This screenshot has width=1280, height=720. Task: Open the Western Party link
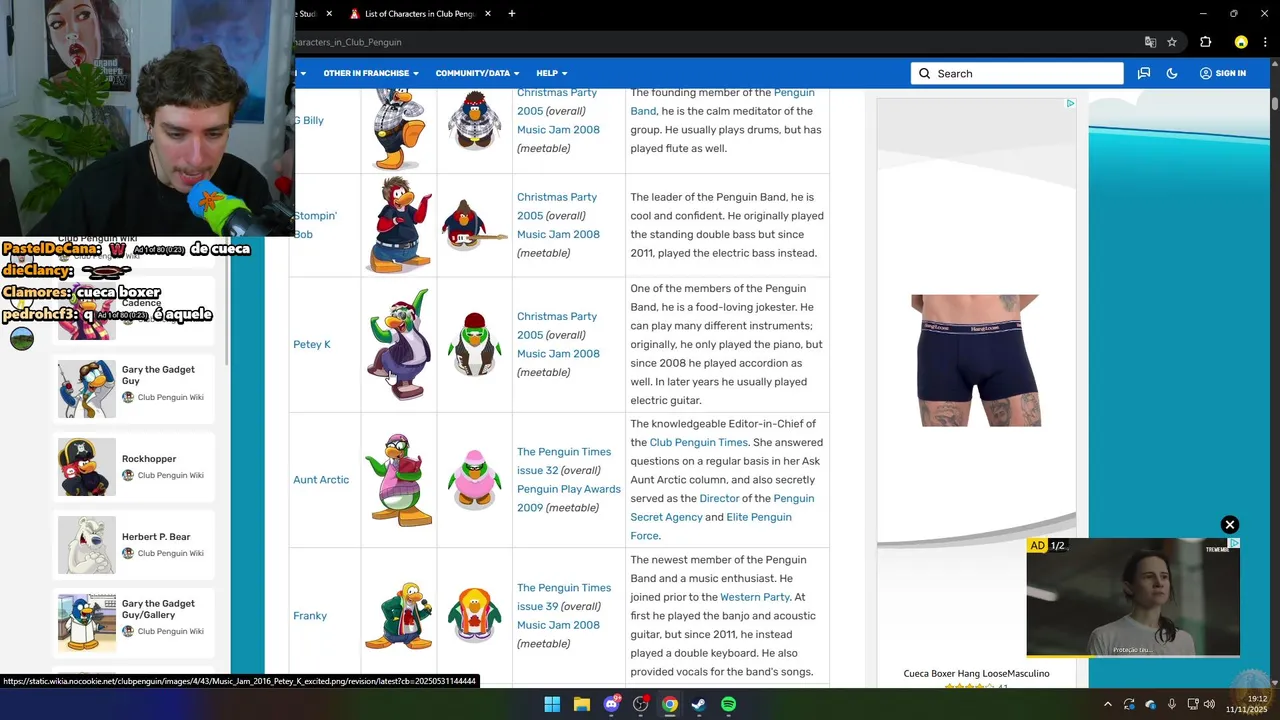click(x=755, y=597)
